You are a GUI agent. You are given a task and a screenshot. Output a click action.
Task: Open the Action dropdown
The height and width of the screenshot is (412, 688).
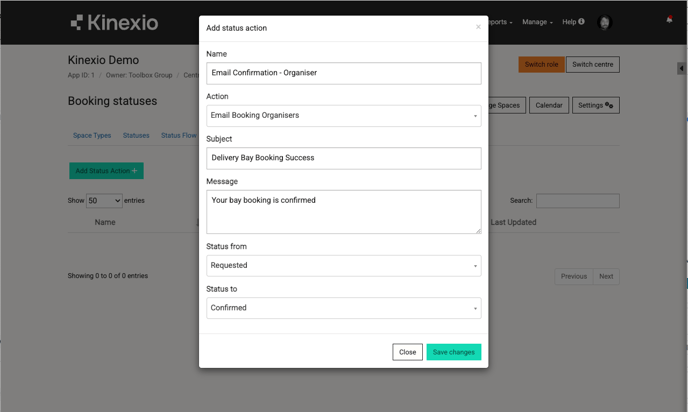pos(343,116)
